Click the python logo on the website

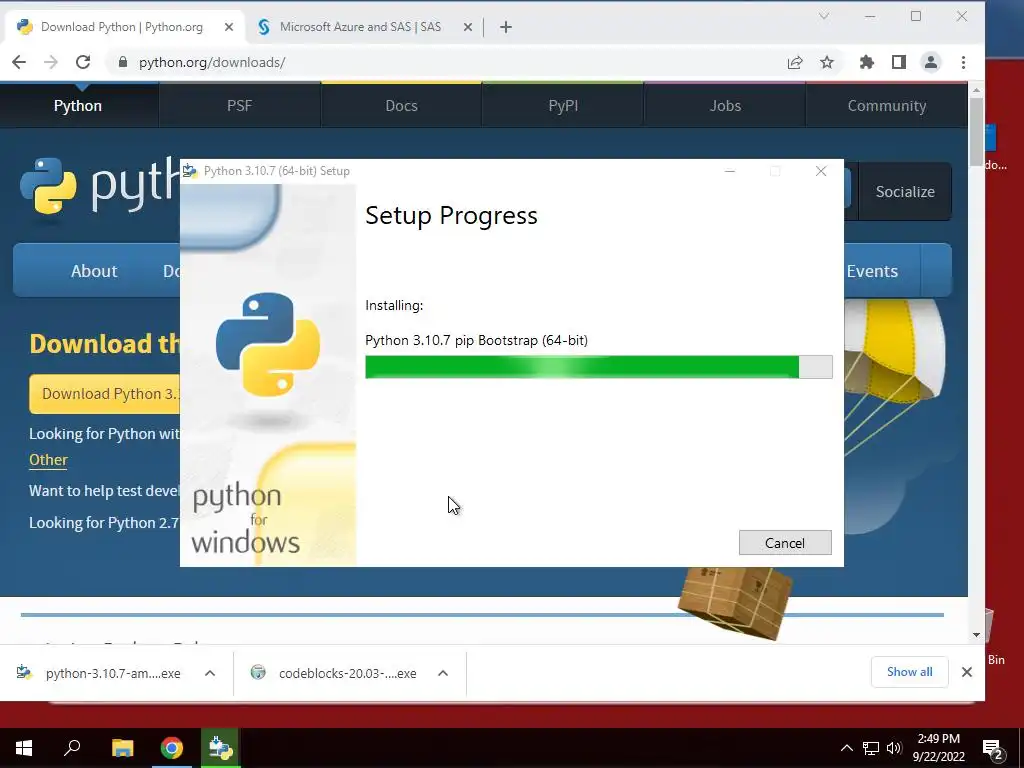coord(99,186)
